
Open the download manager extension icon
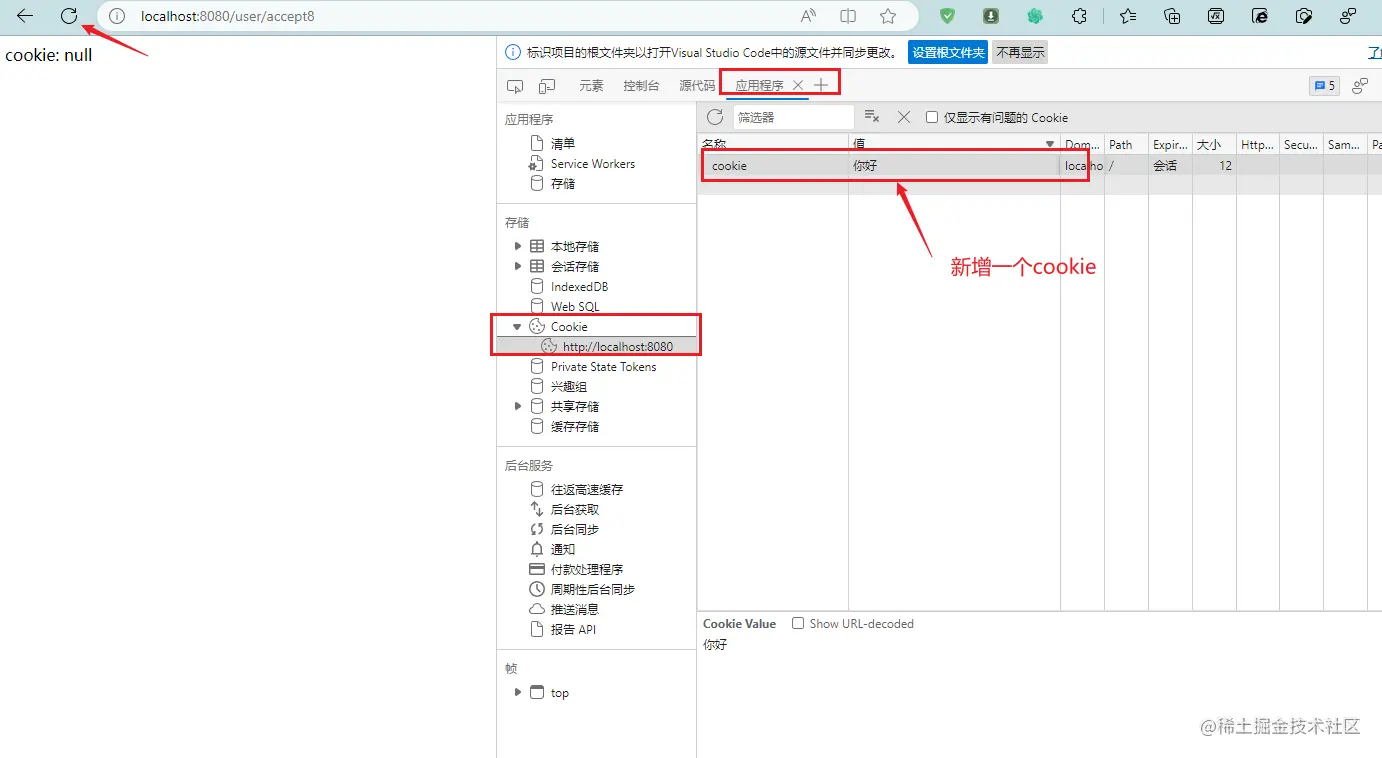pyautogui.click(x=991, y=16)
